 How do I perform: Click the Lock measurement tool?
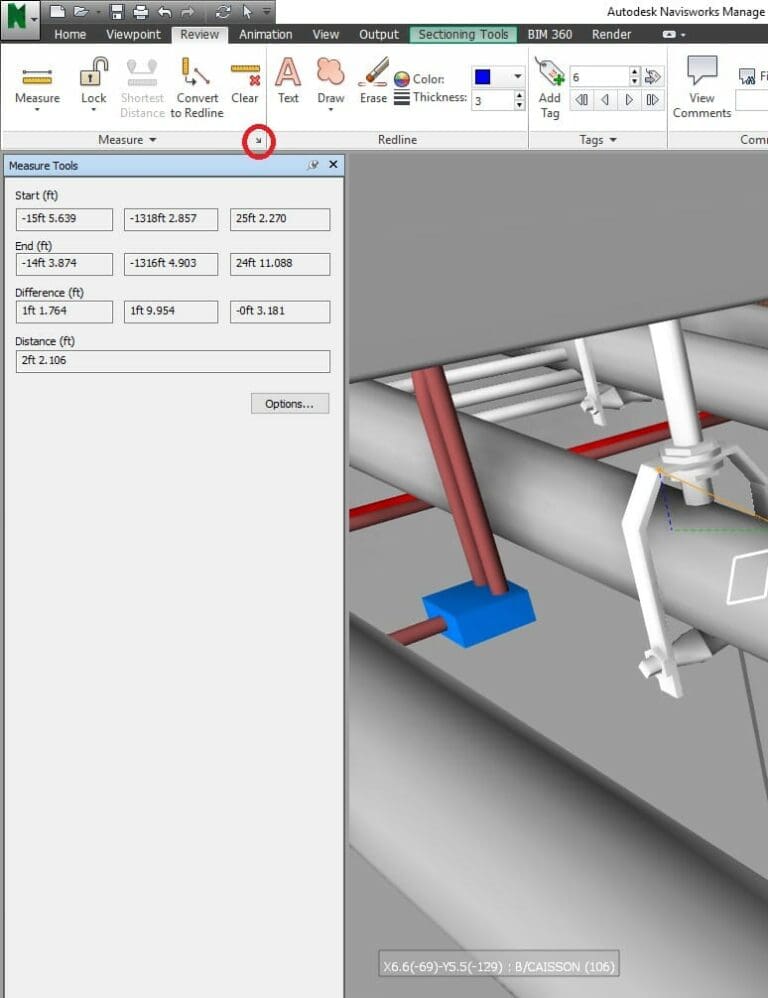(94, 80)
